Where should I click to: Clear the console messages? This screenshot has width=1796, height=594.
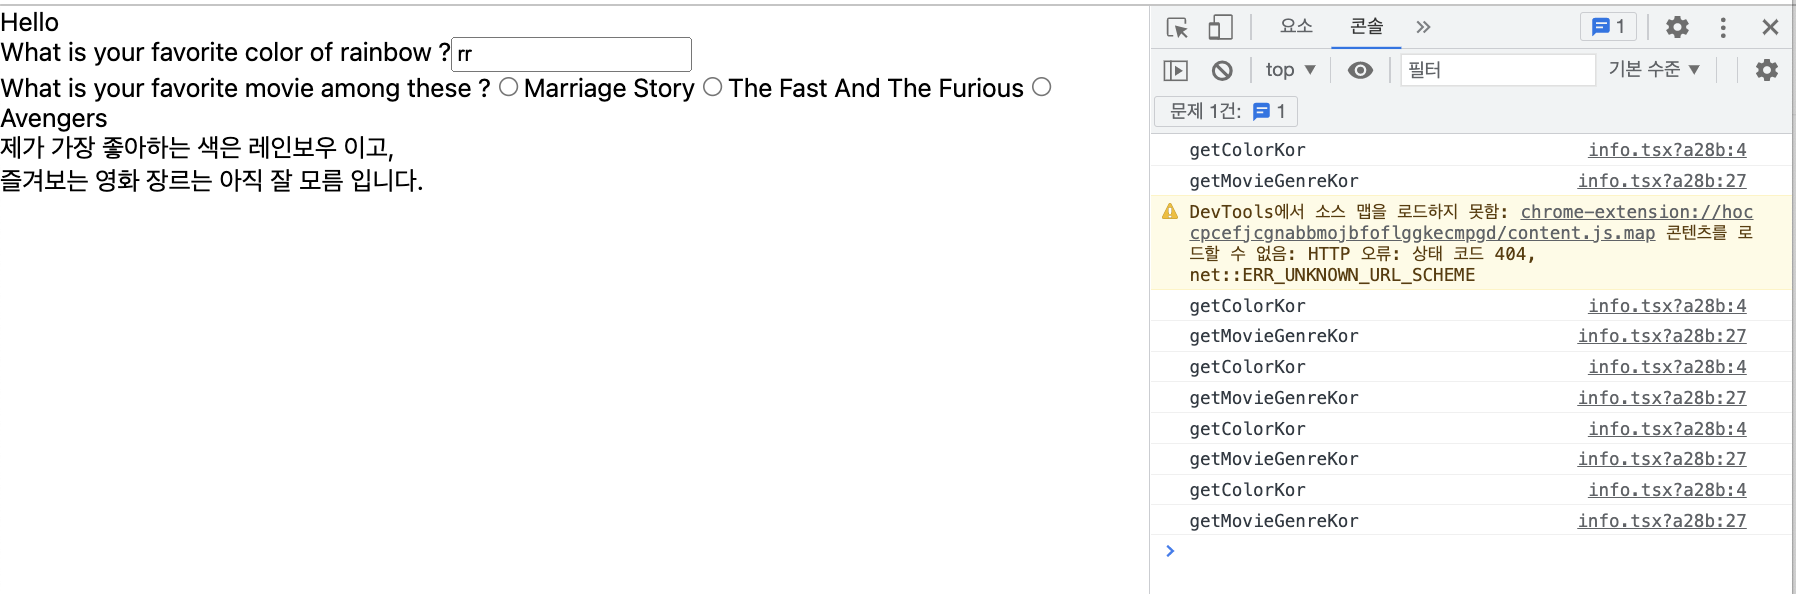[x=1222, y=70]
